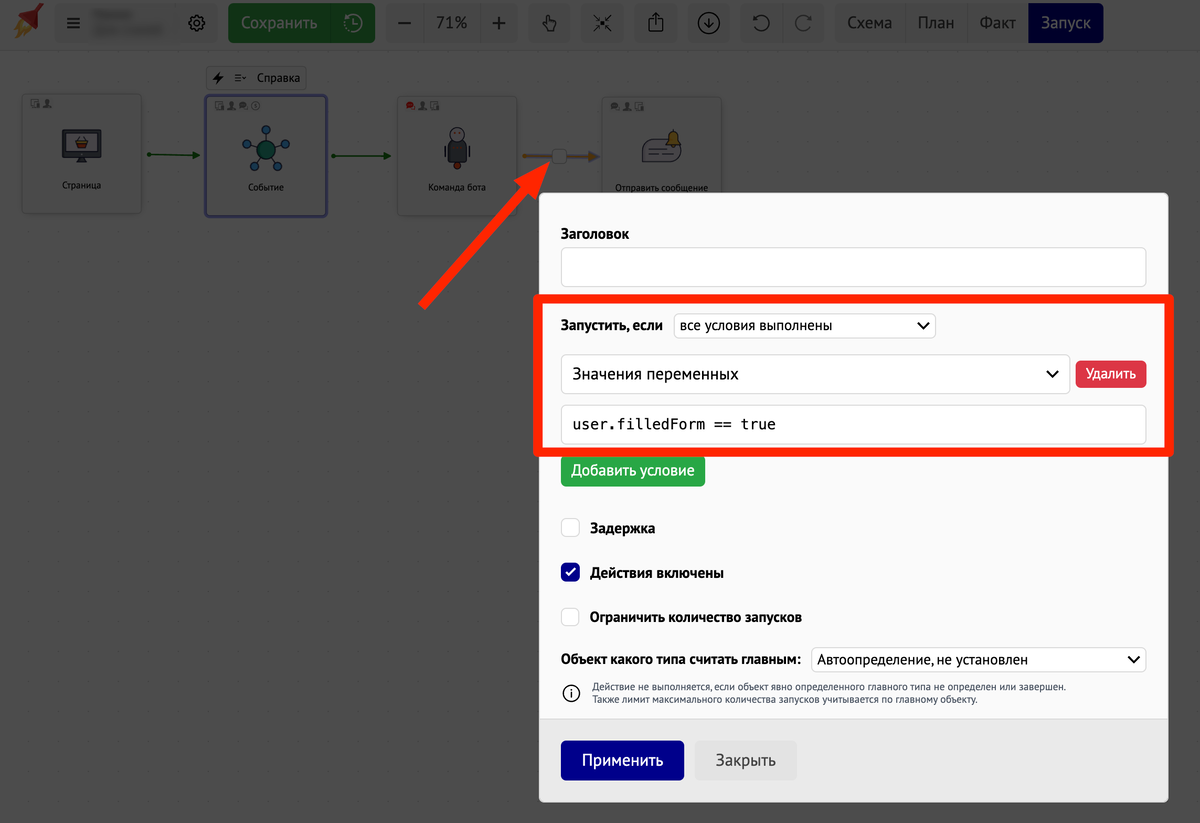Switch to the План tab
1200x823 pixels.
click(x=936, y=23)
